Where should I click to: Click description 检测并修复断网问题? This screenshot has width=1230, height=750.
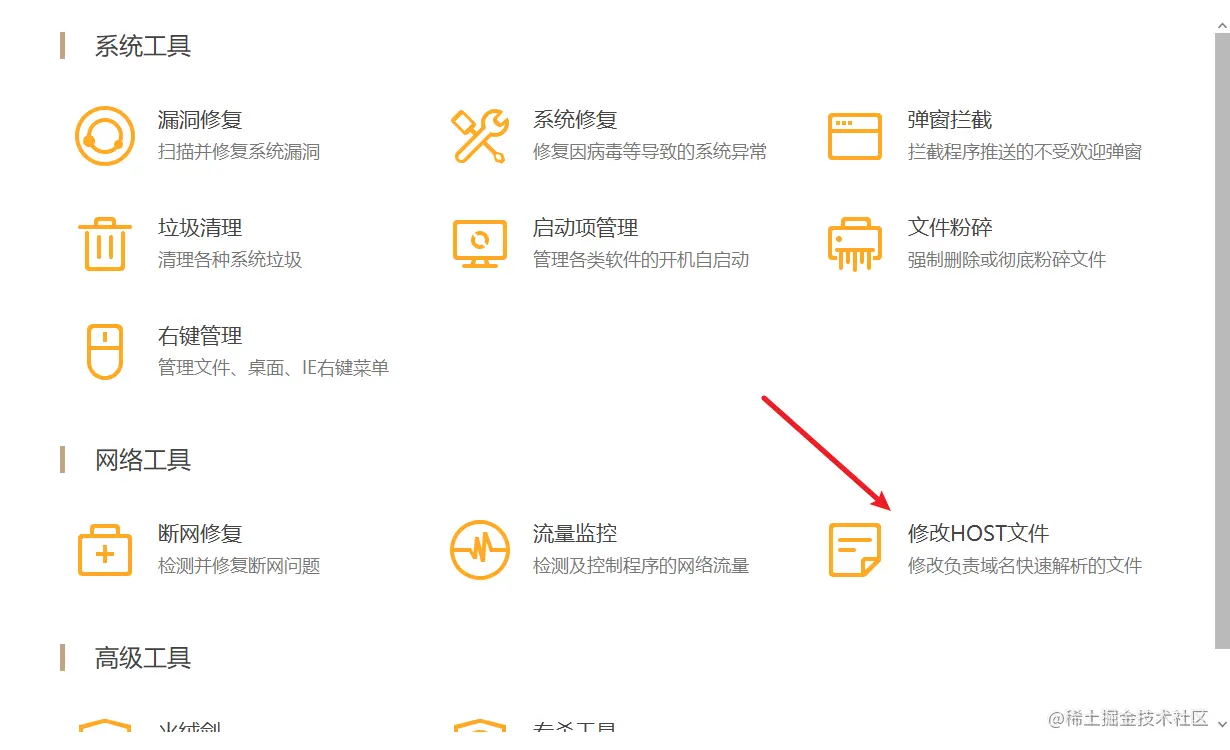pyautogui.click(x=239, y=566)
